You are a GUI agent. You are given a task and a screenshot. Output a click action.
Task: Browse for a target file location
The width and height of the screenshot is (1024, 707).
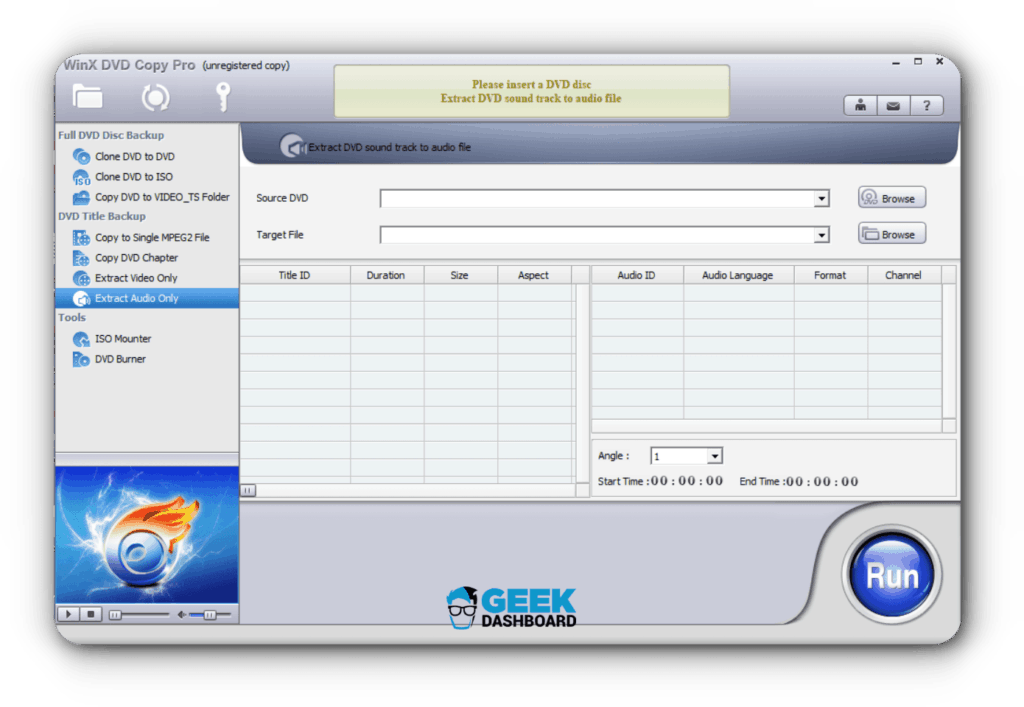tap(890, 233)
